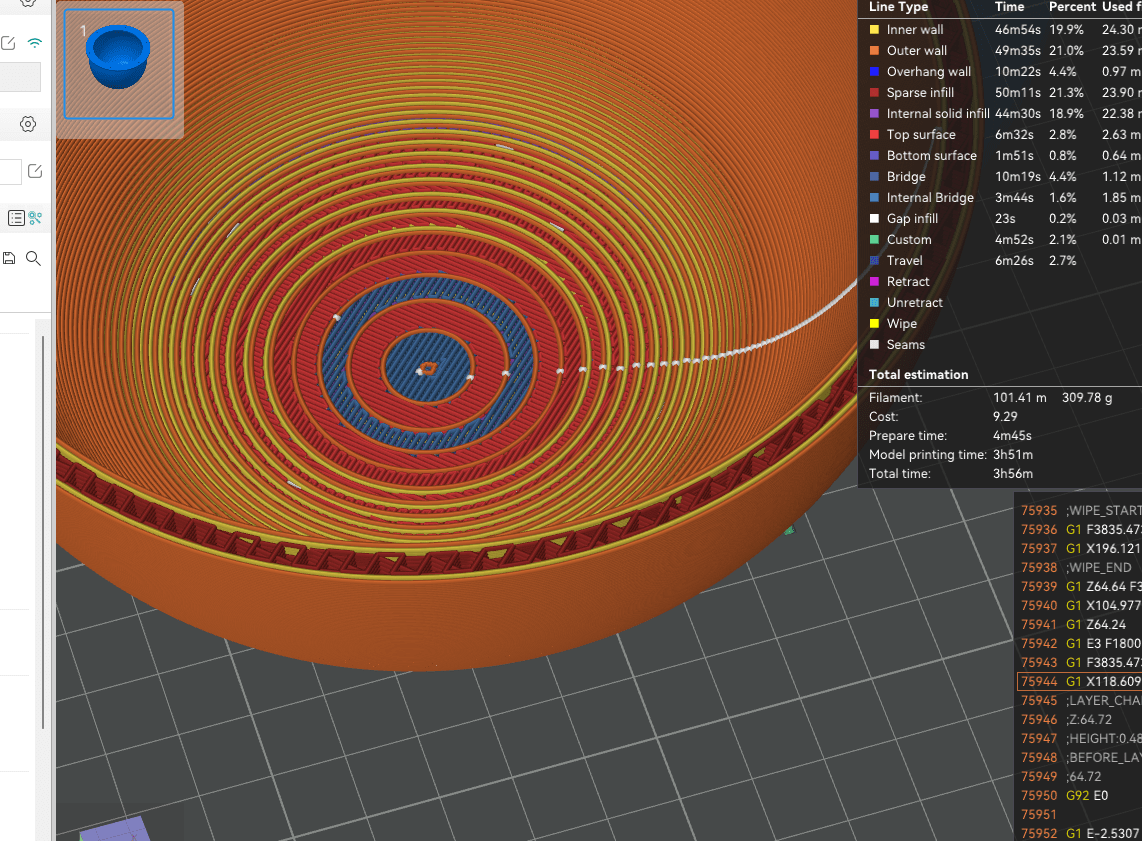Click the Line Type column header
The height and width of the screenshot is (841, 1142).
898,7
